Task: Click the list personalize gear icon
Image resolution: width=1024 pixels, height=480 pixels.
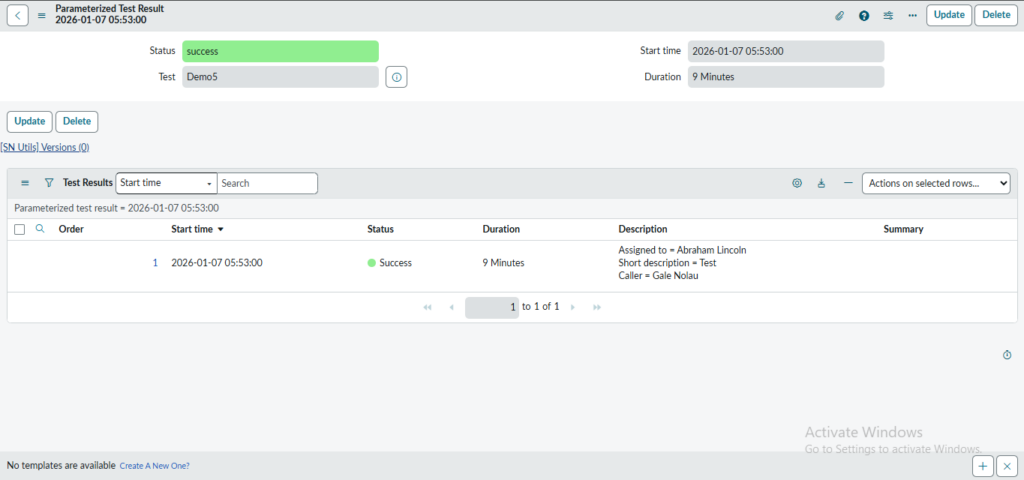Action: point(797,183)
